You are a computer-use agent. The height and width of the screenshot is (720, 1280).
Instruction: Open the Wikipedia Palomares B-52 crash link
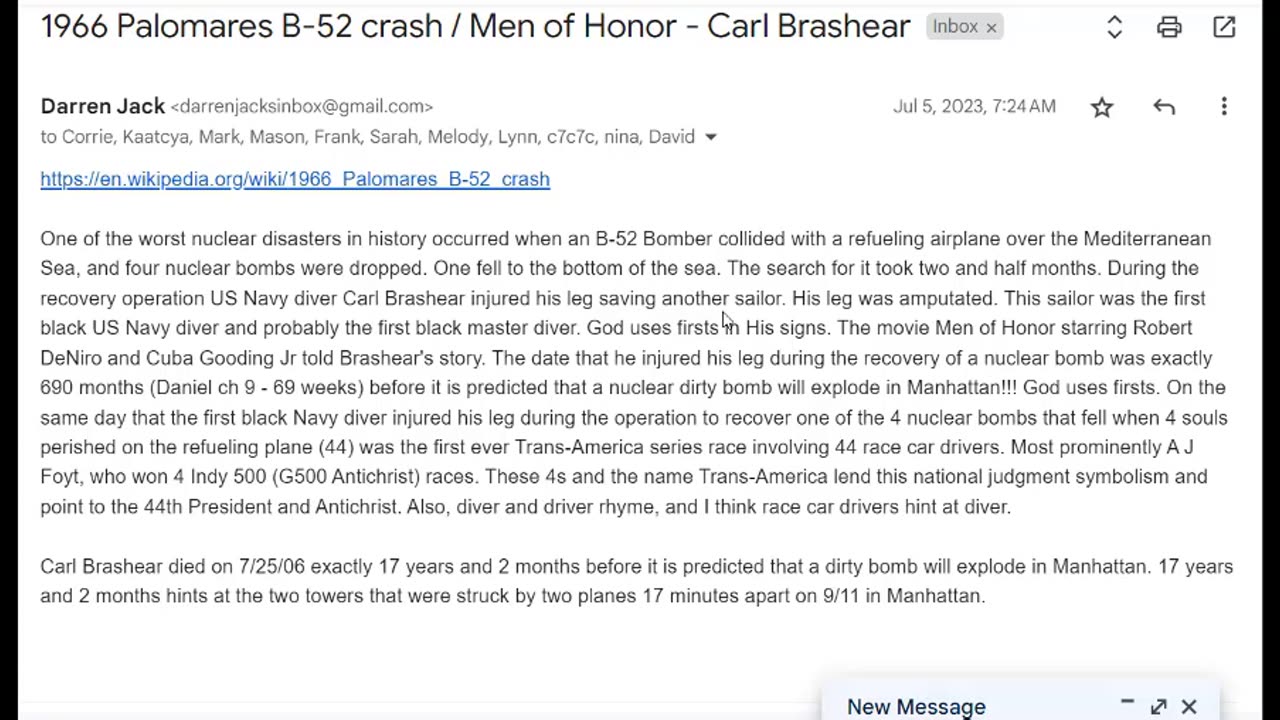coord(295,179)
